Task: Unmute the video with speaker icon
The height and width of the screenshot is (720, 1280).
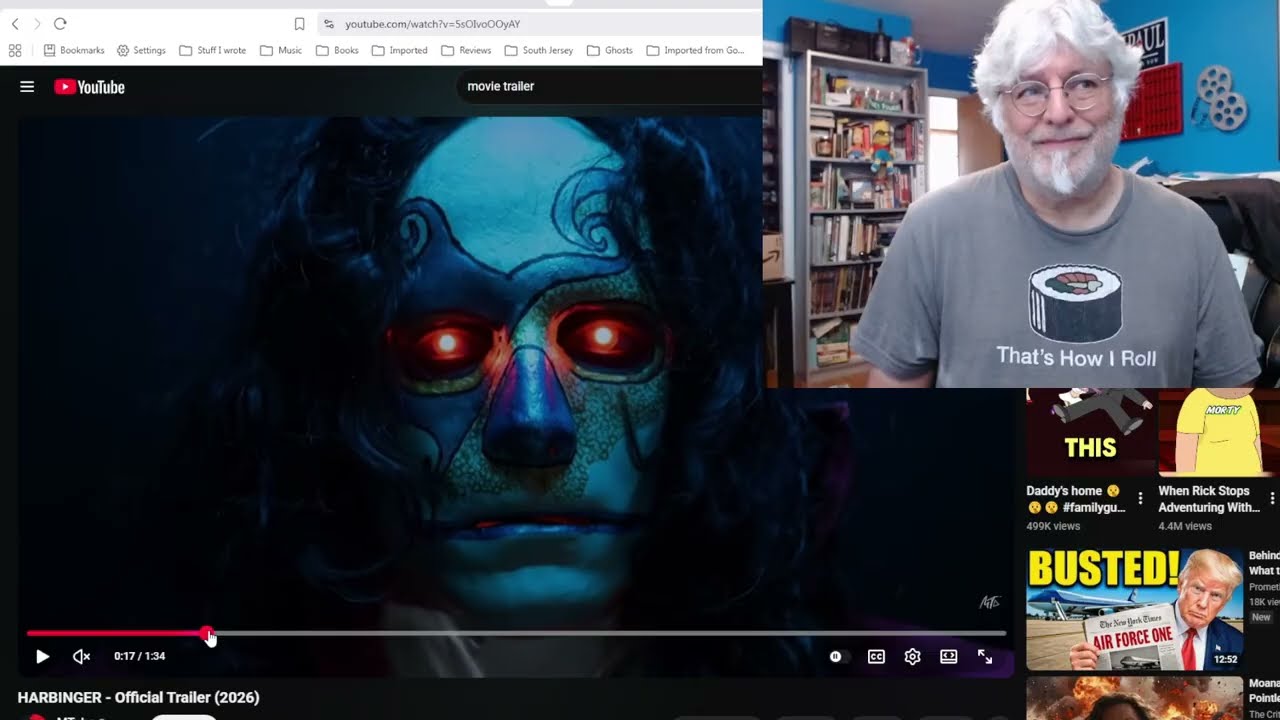Action: (x=82, y=656)
